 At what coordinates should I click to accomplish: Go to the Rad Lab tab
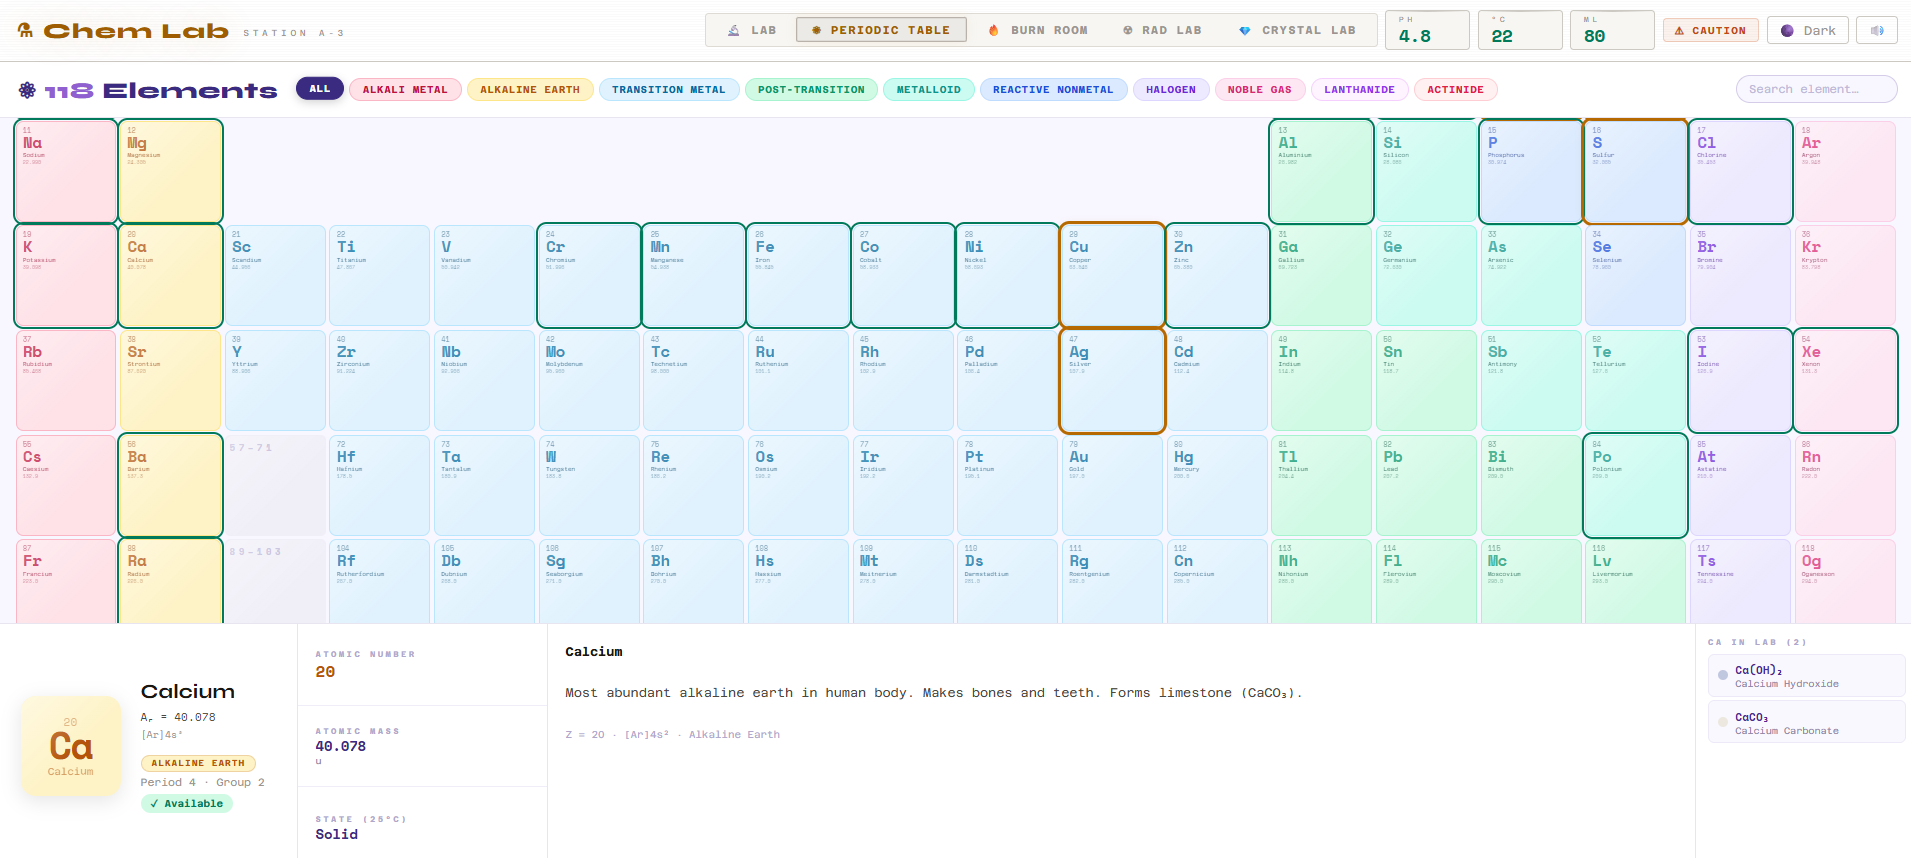[x=1162, y=30]
